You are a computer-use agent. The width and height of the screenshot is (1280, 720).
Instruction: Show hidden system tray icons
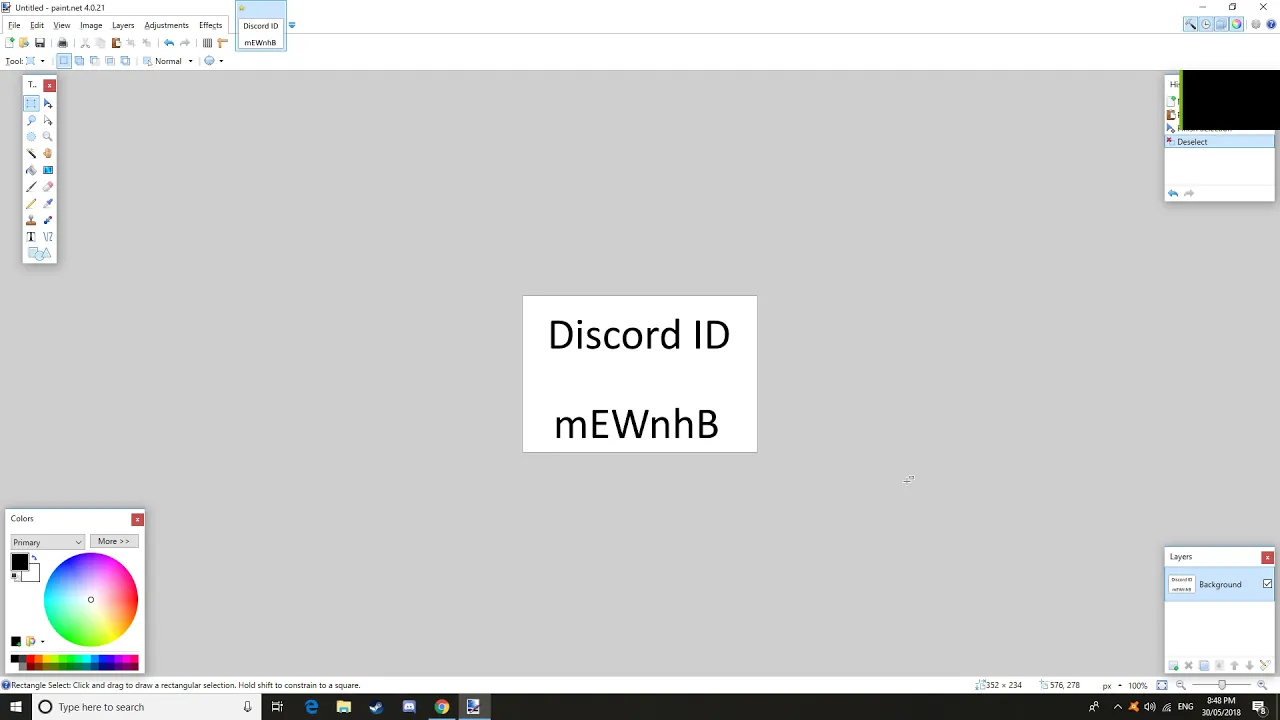click(1117, 707)
